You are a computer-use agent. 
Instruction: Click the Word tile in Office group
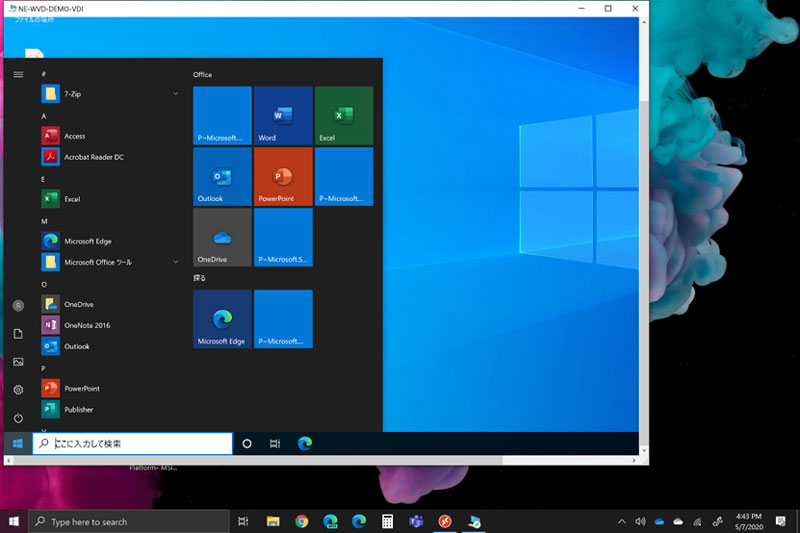click(x=283, y=116)
